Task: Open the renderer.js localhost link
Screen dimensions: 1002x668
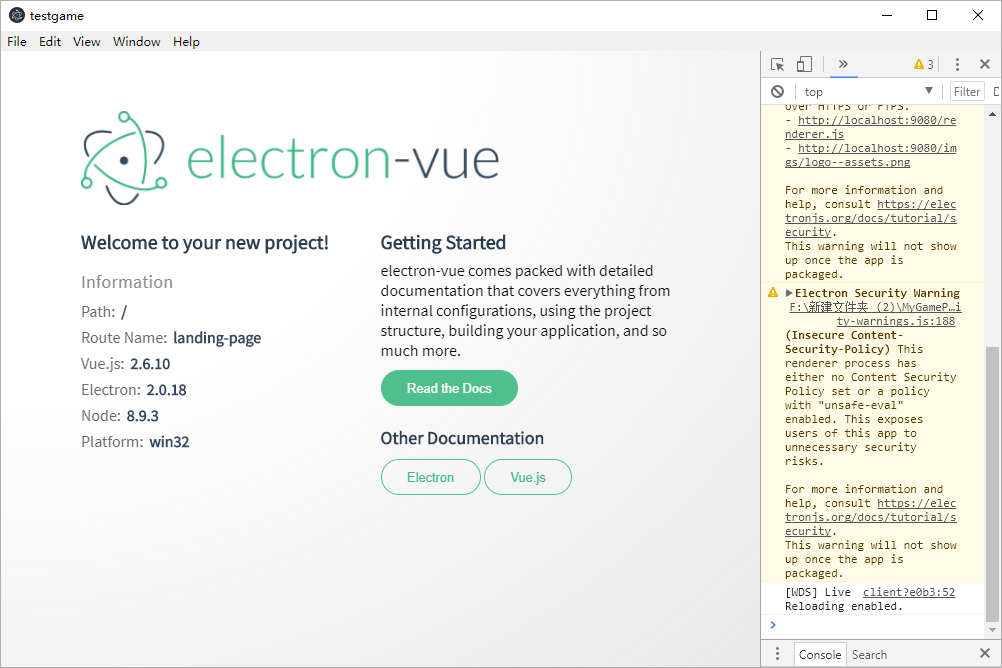Action: click(870, 127)
